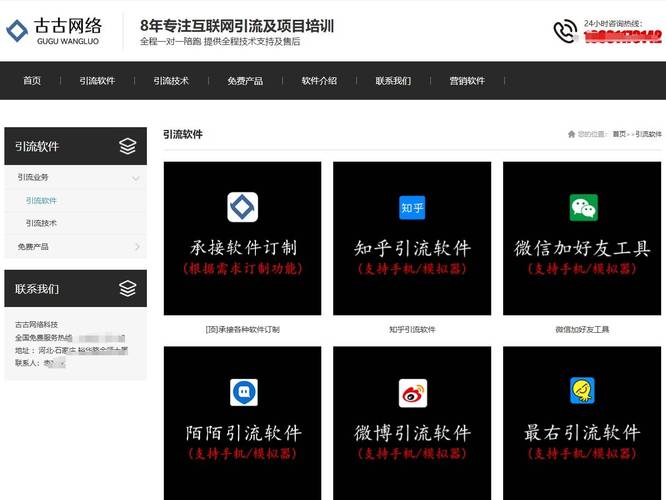Screen dimensions: 666x500
Task: Click the Weibo red eye icon
Action: click(x=413, y=393)
